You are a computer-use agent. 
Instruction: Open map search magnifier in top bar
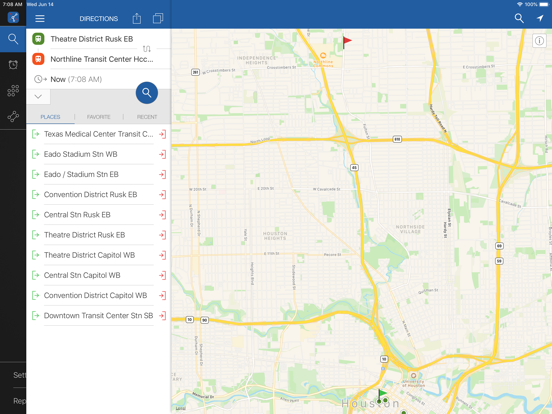[519, 18]
